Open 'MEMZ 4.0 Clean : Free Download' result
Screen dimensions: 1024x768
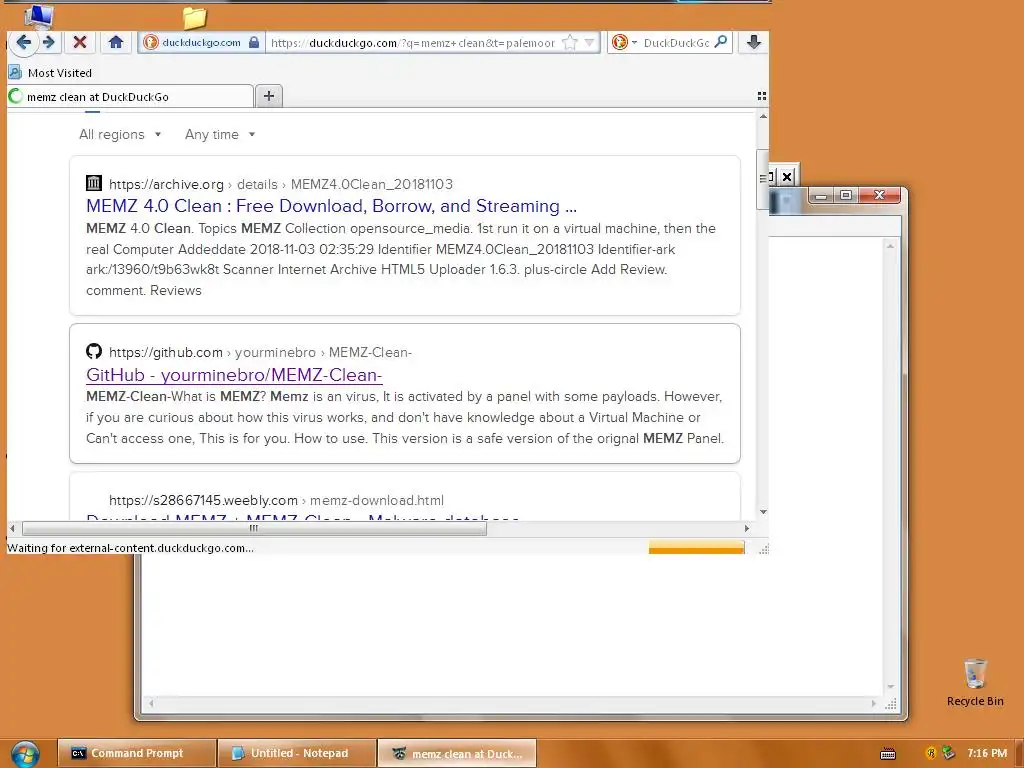pos(331,206)
